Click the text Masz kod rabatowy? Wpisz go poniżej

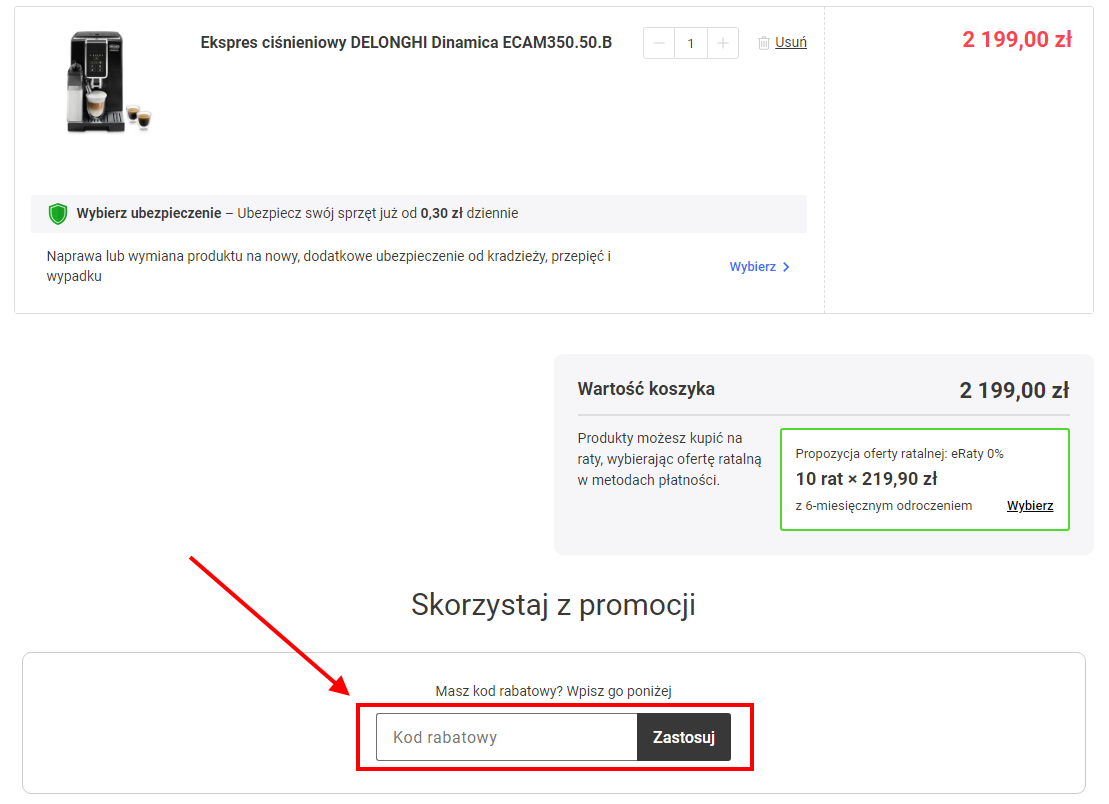point(554,691)
